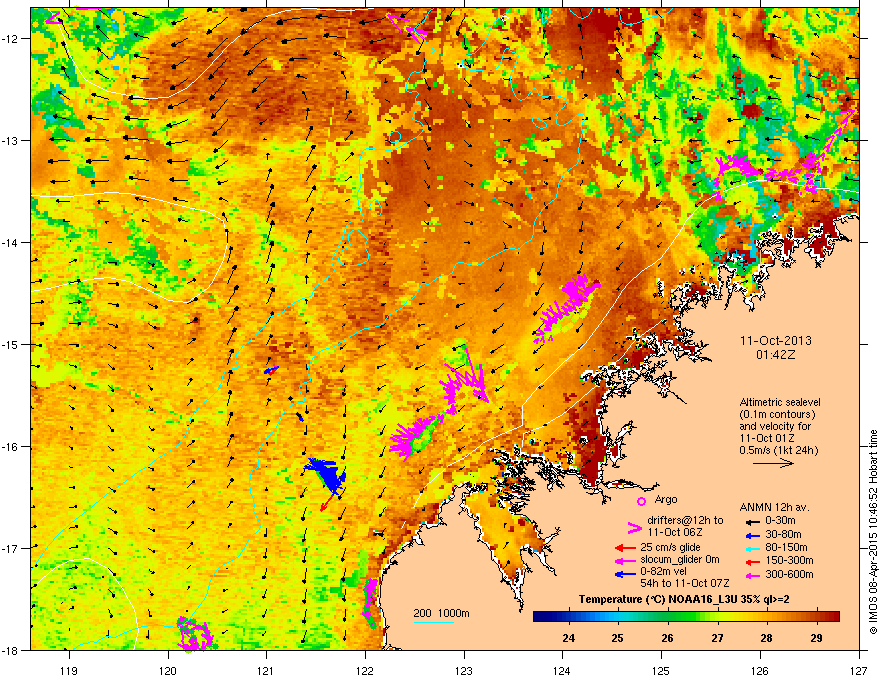Click the '26' color bar tick label
The height and width of the screenshot is (680, 880).
[x=667, y=638]
